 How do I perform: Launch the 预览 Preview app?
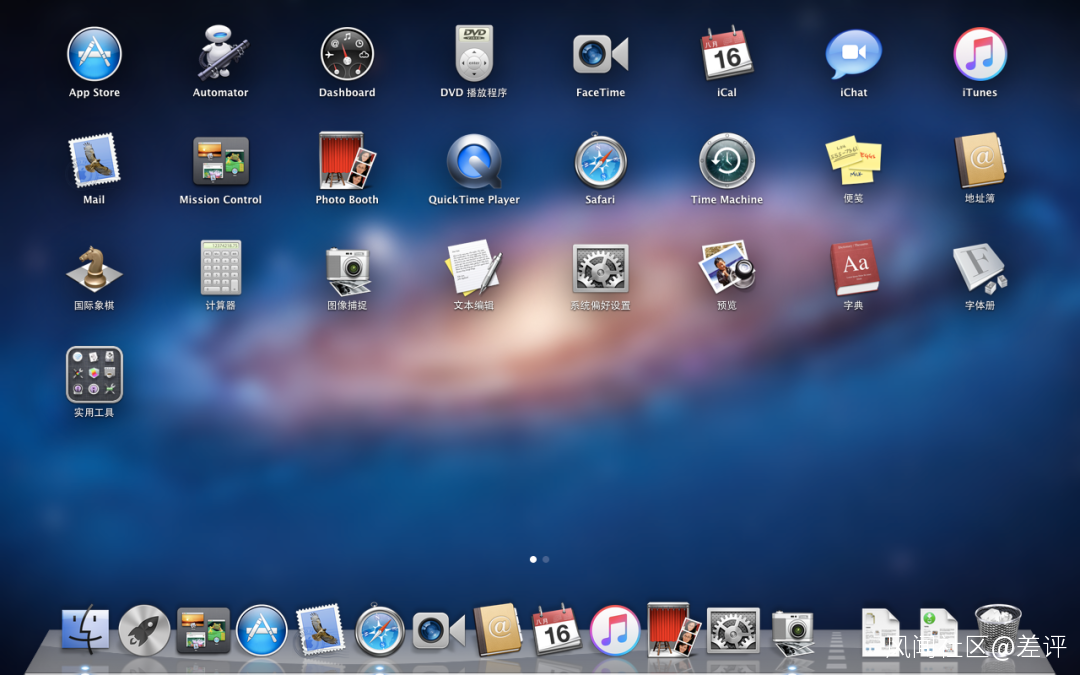pyautogui.click(x=727, y=268)
